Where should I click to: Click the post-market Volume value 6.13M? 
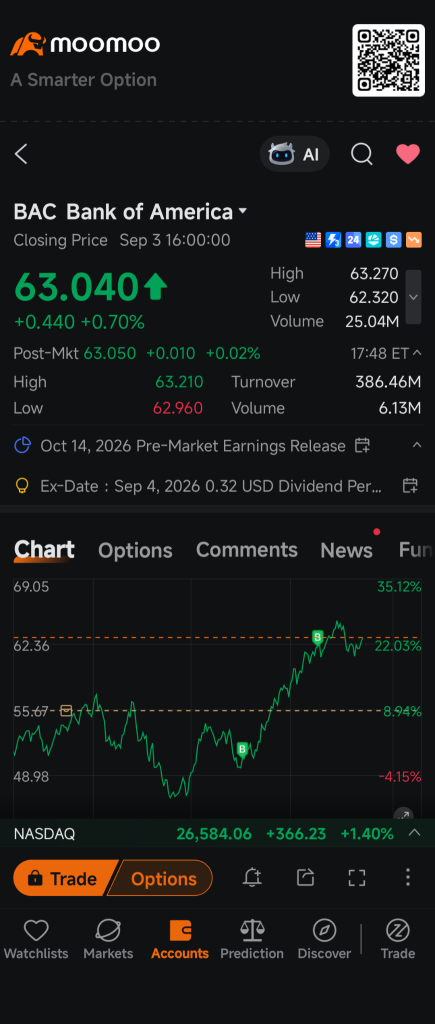point(400,408)
